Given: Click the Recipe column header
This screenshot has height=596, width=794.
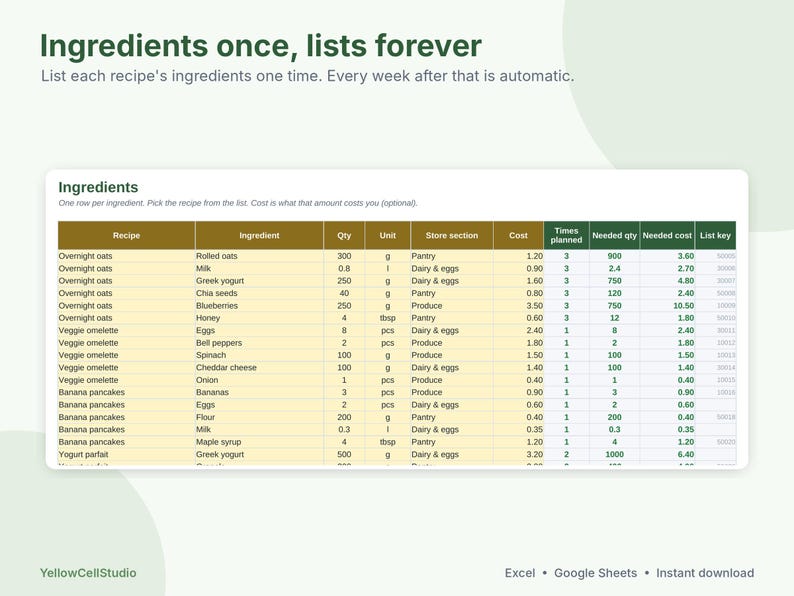Looking at the screenshot, I should (x=126, y=235).
